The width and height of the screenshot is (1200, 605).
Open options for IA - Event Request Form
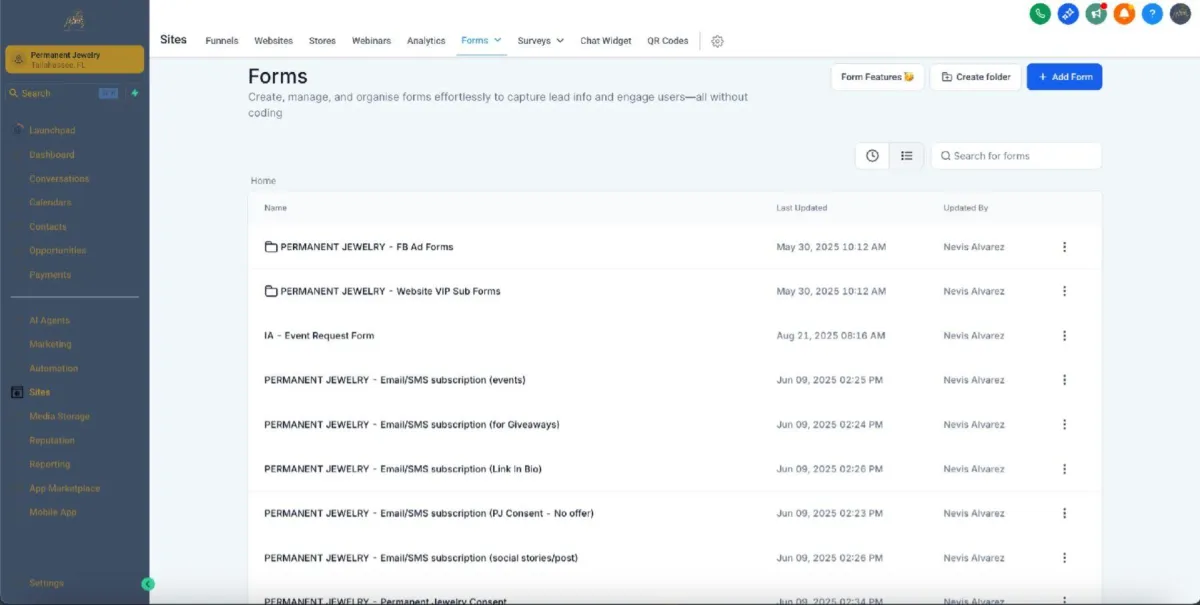click(x=1064, y=336)
